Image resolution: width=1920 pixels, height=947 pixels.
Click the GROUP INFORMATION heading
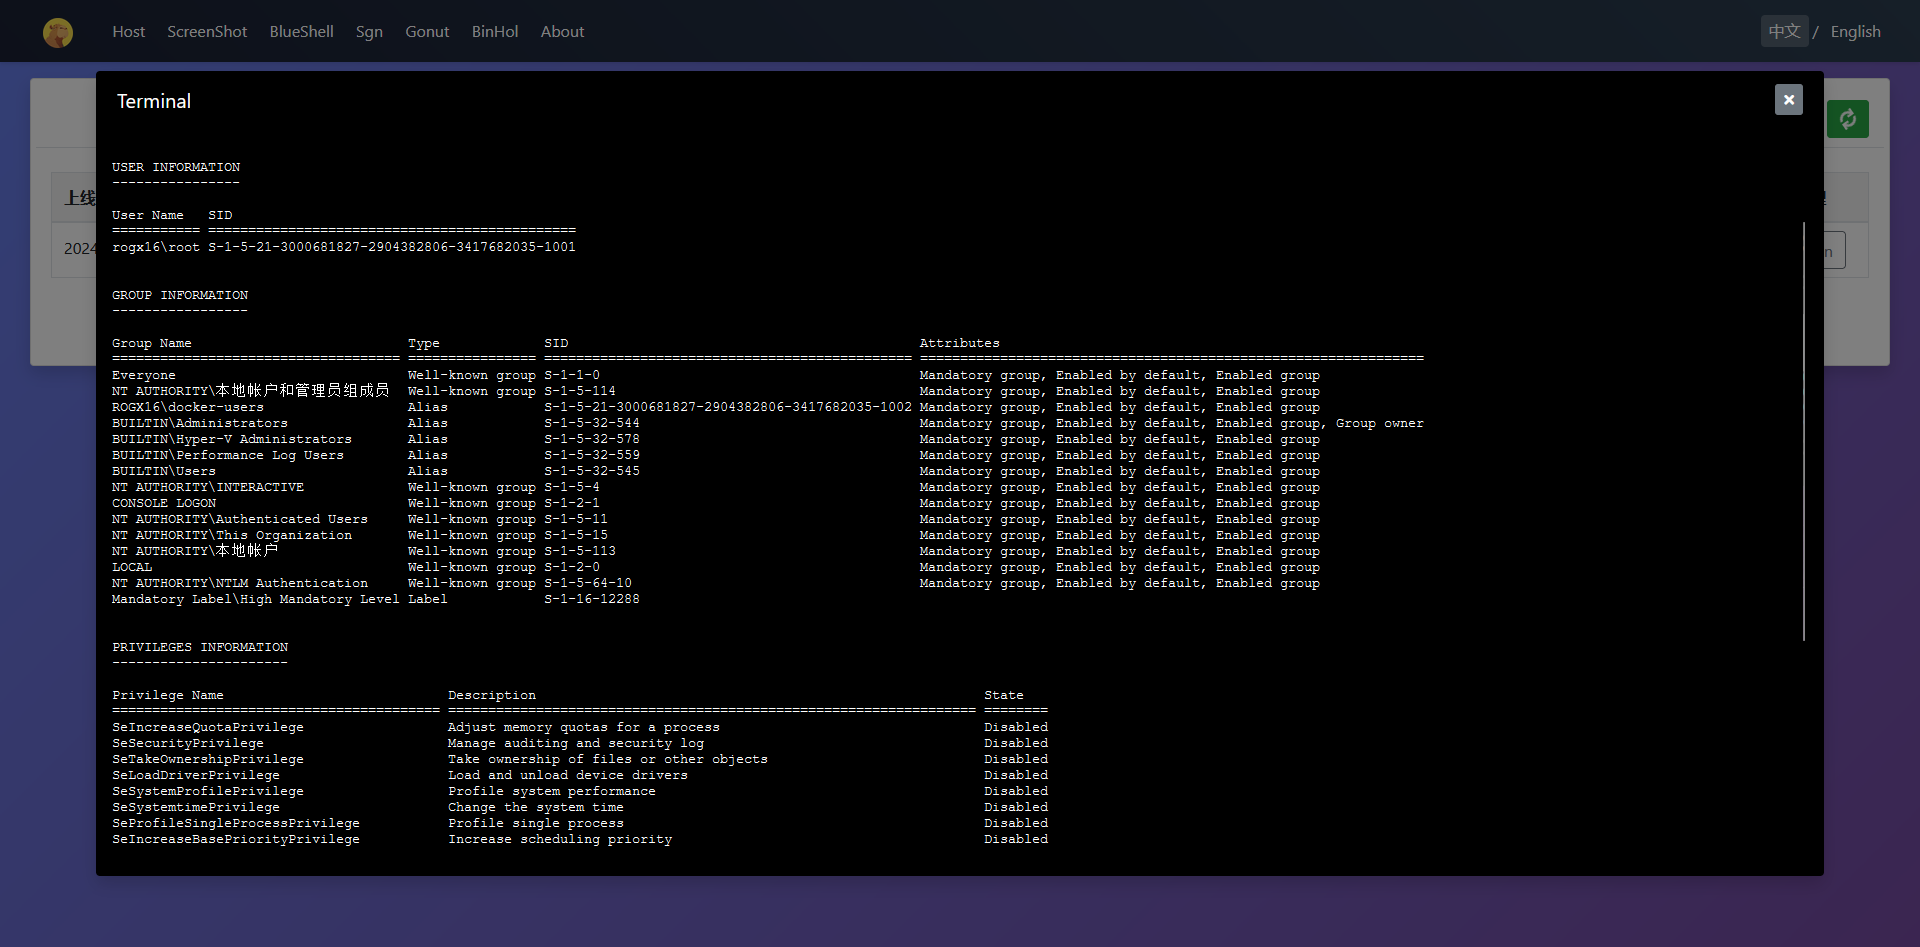coord(180,295)
